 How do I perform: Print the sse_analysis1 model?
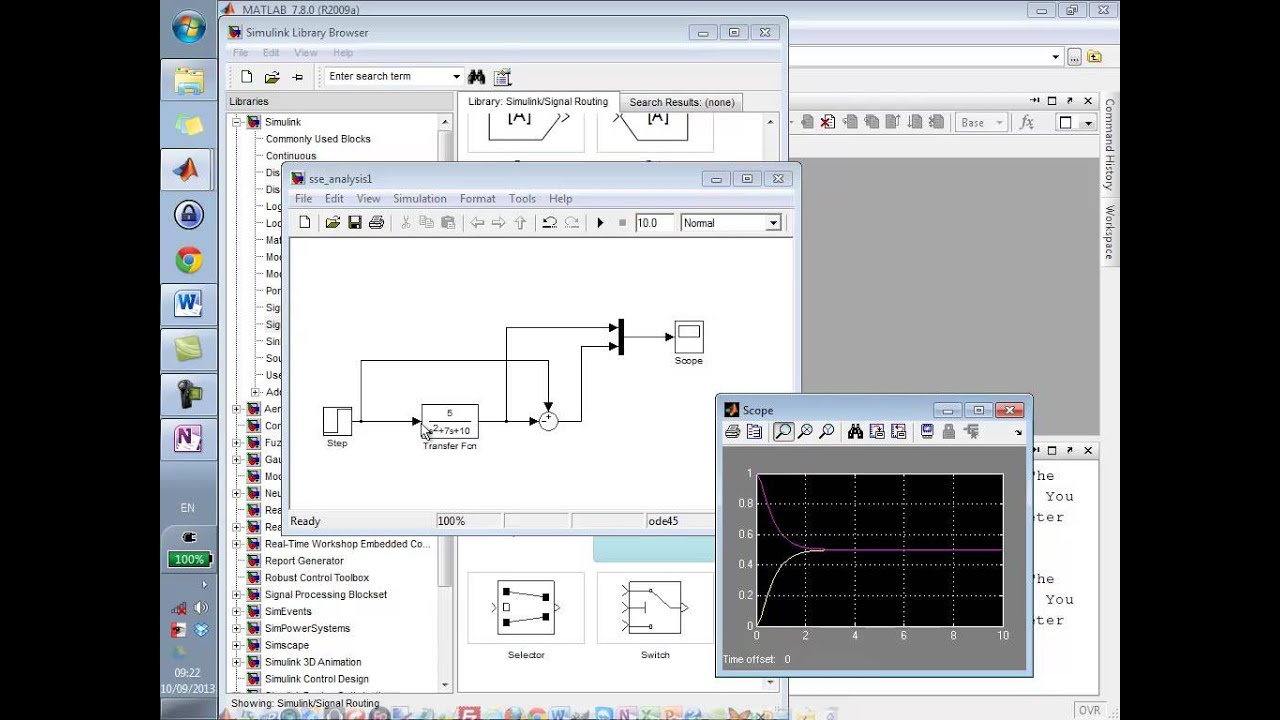pos(376,223)
